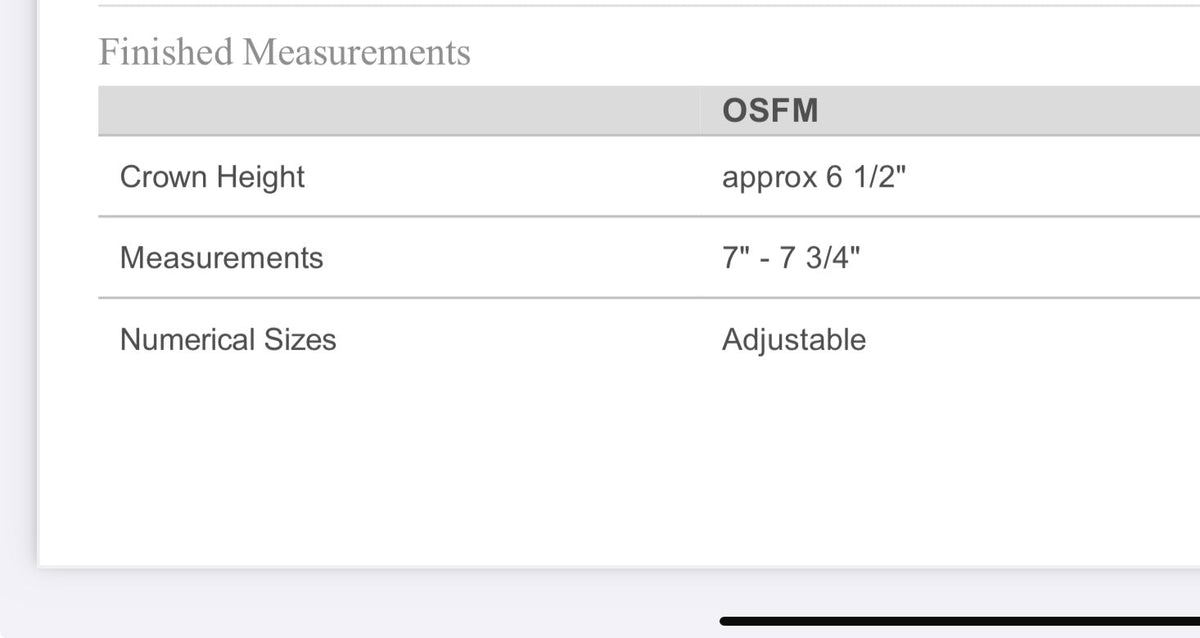Tap the Measurements row label
Screen dimensions: 1200x638
(x=221, y=258)
